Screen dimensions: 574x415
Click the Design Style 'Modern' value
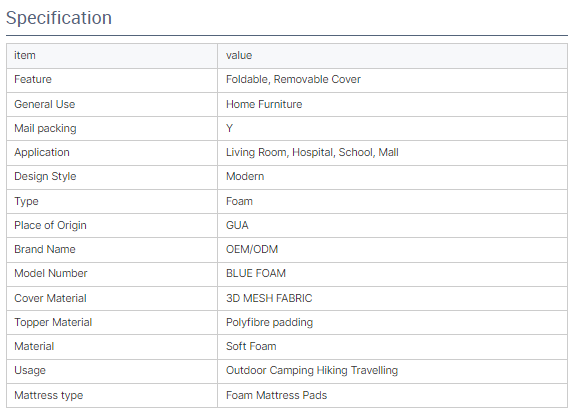click(245, 176)
